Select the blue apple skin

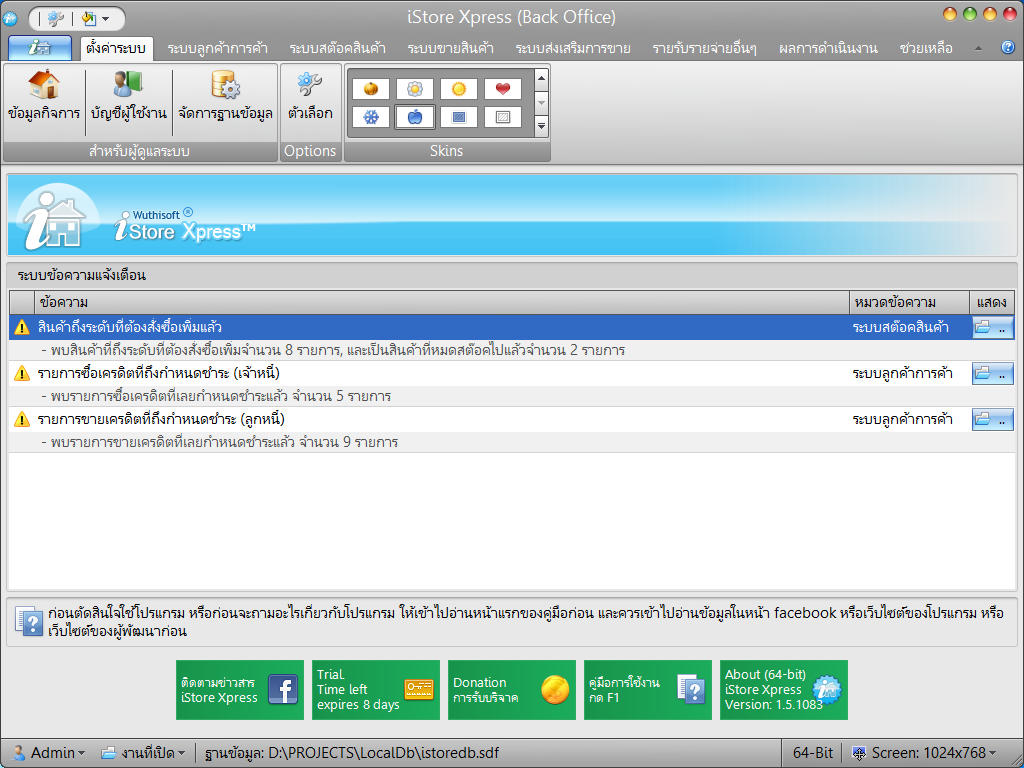pyautogui.click(x=415, y=118)
